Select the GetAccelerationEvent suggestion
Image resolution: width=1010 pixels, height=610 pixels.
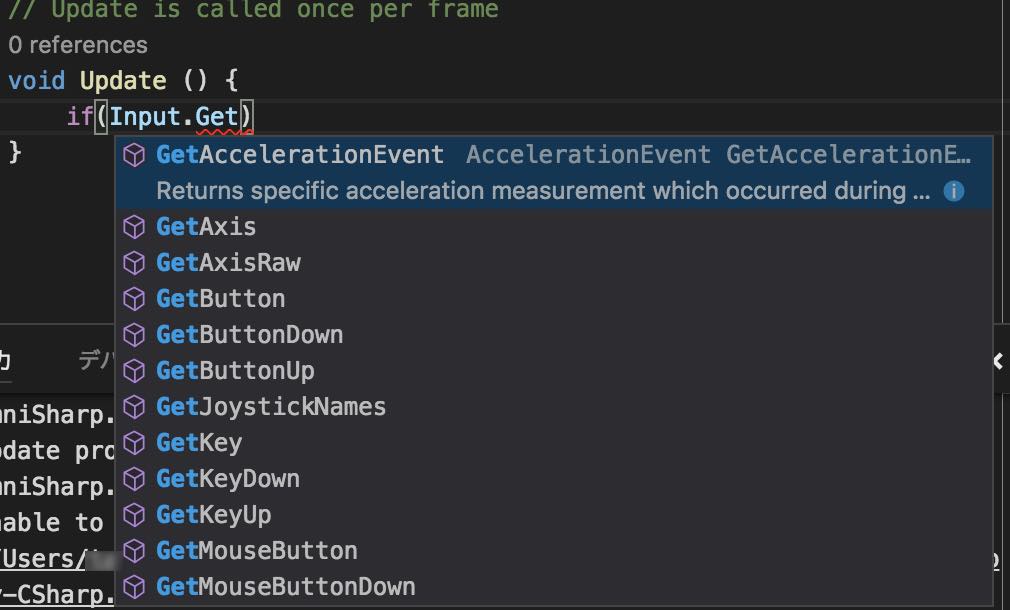point(554,173)
